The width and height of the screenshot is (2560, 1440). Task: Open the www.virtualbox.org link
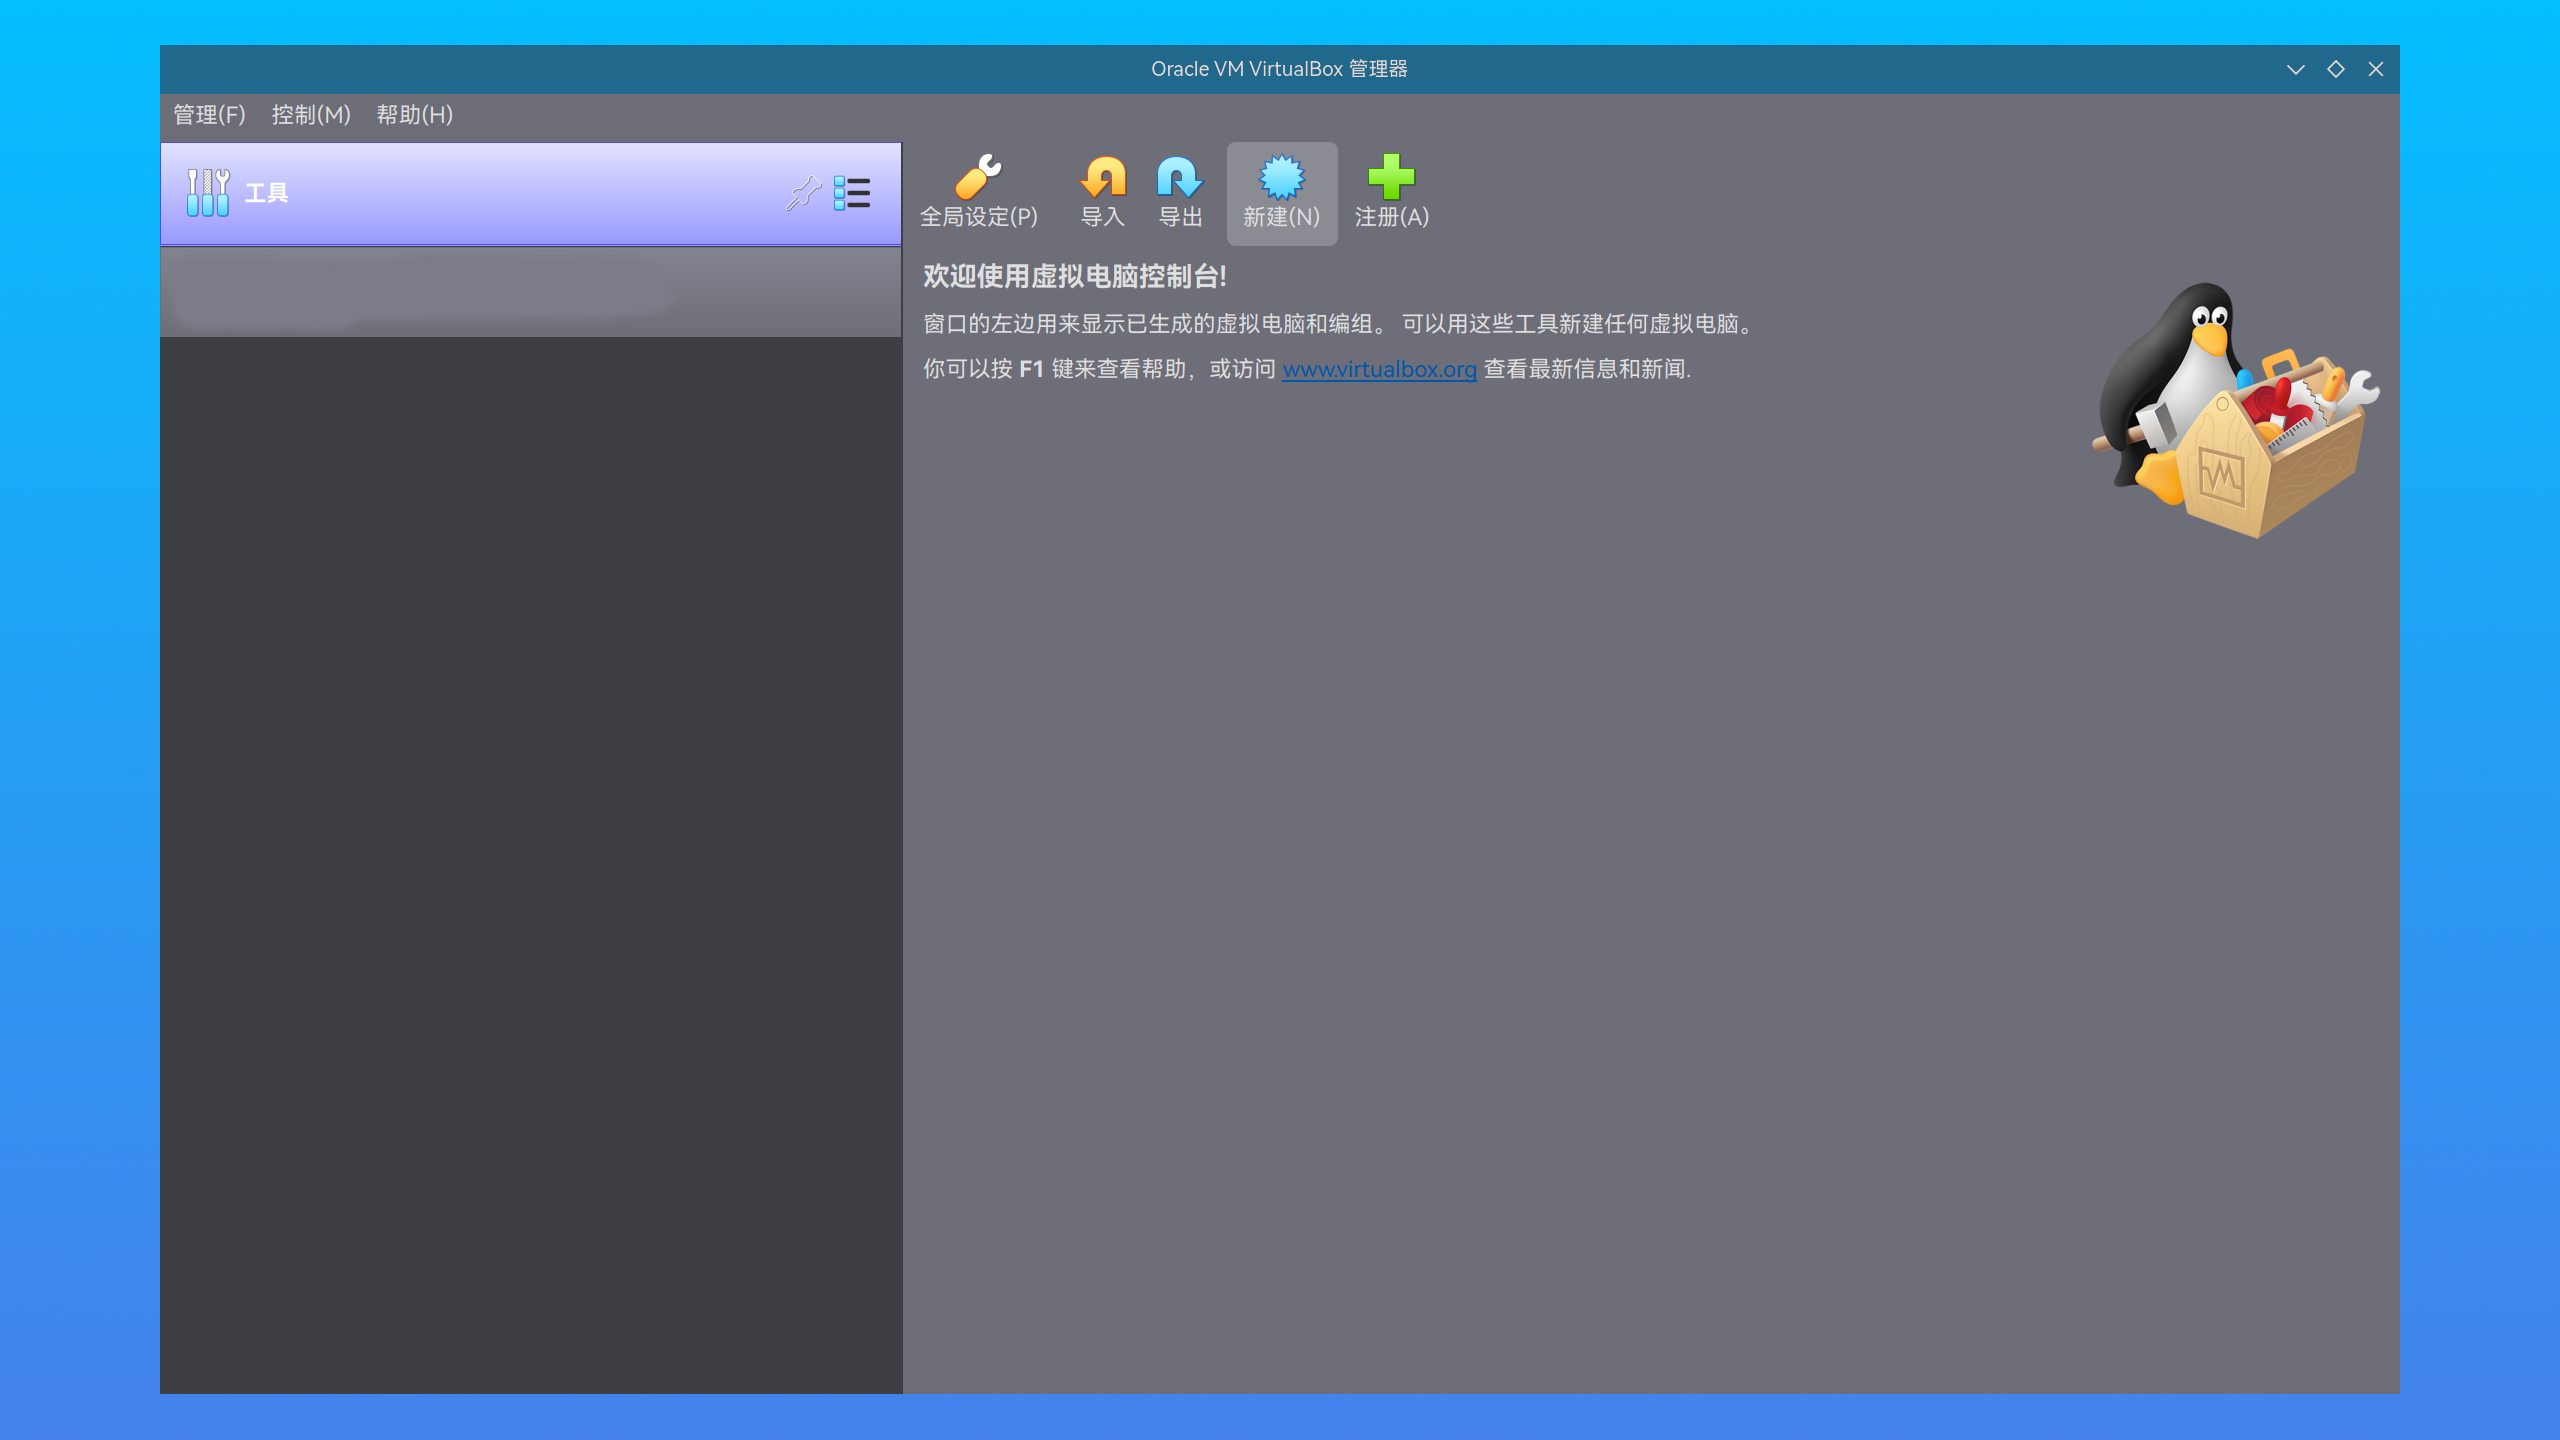pyautogui.click(x=1379, y=369)
